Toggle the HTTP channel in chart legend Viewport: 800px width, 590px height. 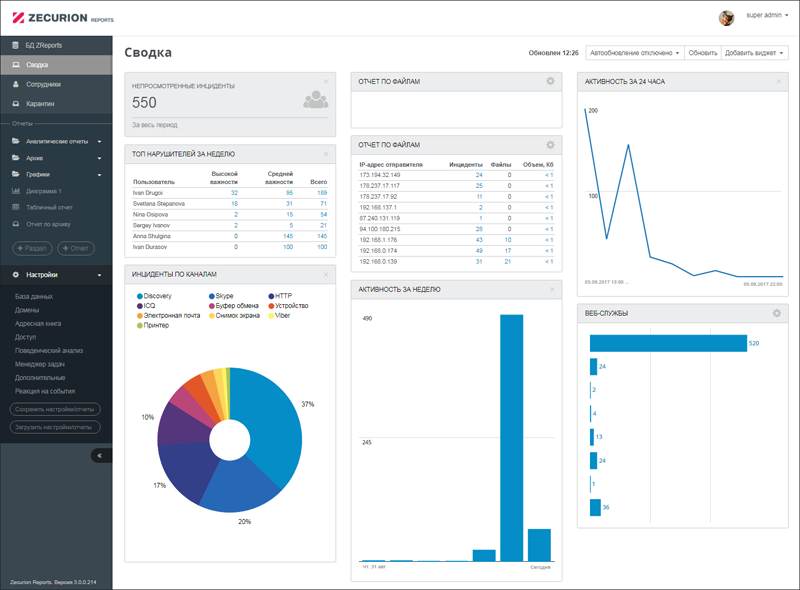click(x=280, y=296)
